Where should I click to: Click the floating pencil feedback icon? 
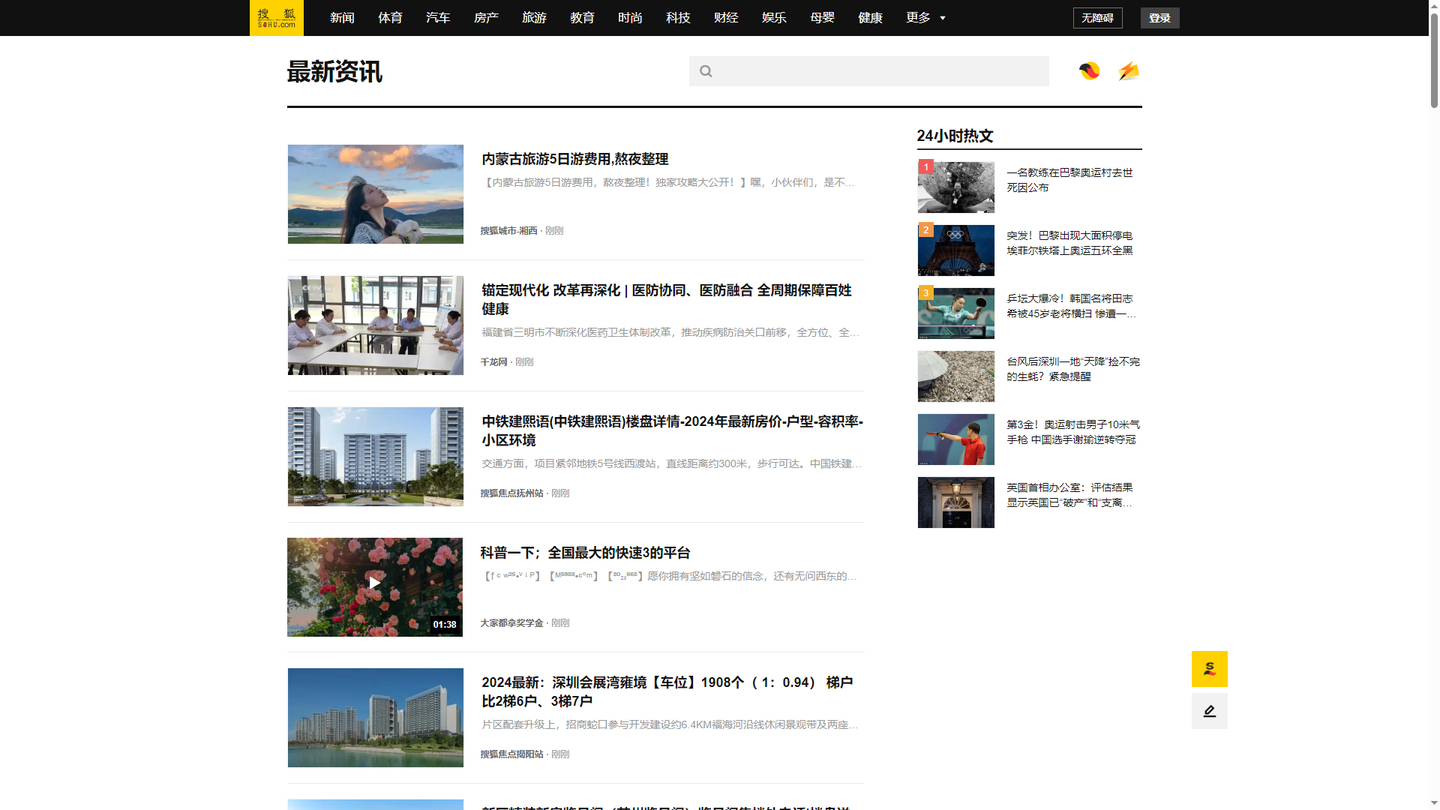coord(1209,711)
